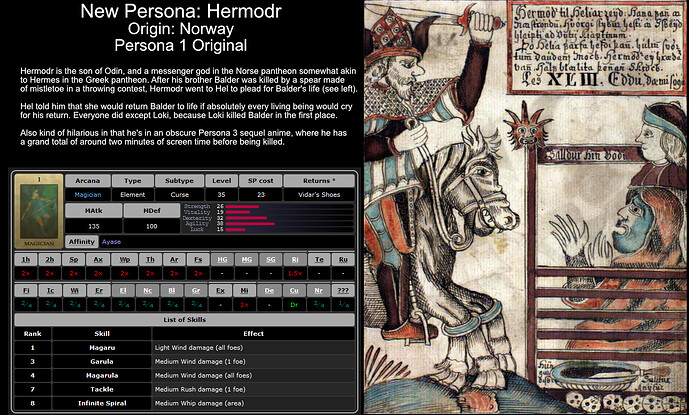Click the Medium Whip damage (area) effect
The height and width of the screenshot is (415, 689).
(199, 404)
